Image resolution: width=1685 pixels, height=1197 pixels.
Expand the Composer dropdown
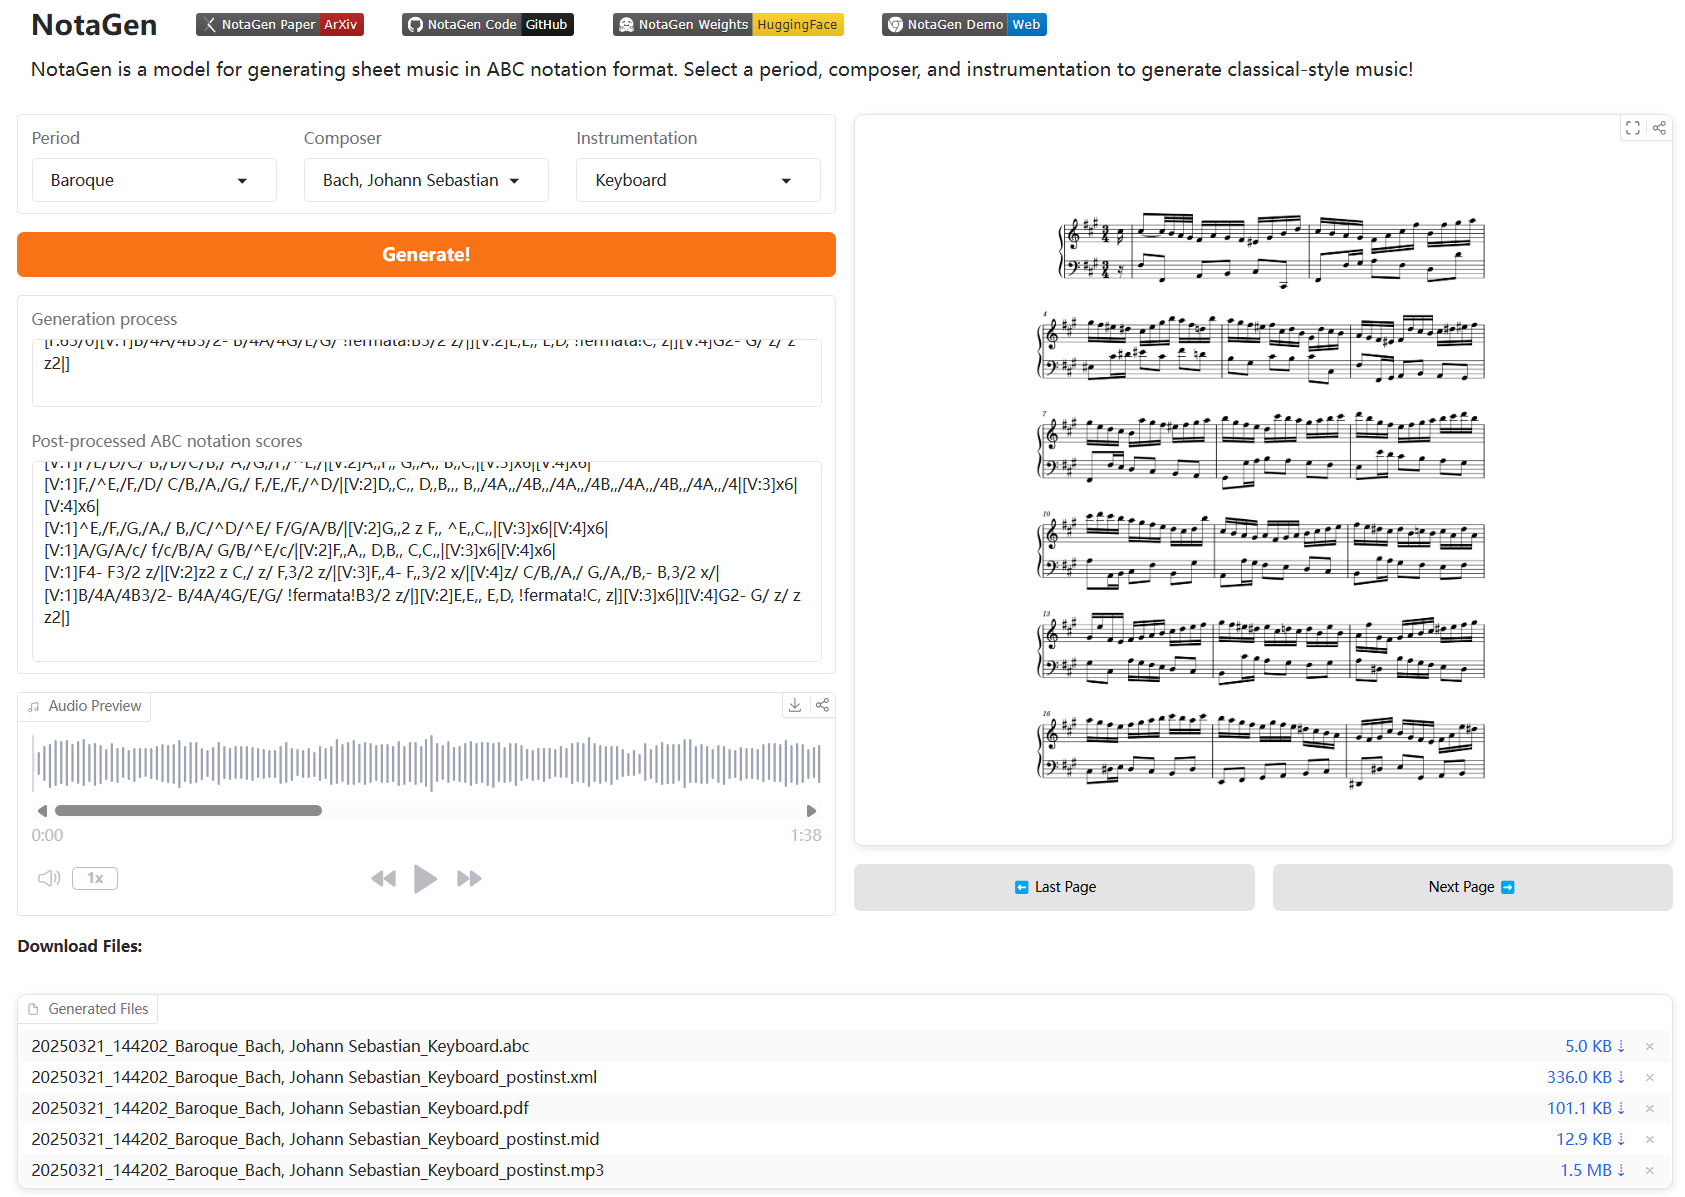[426, 180]
